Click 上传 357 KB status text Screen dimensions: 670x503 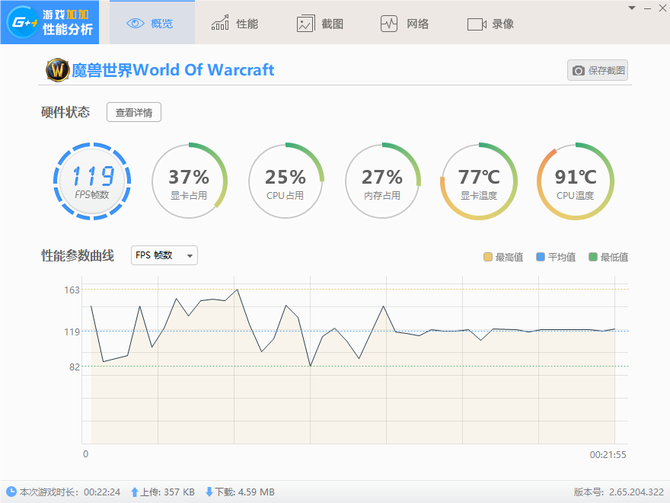point(168,492)
